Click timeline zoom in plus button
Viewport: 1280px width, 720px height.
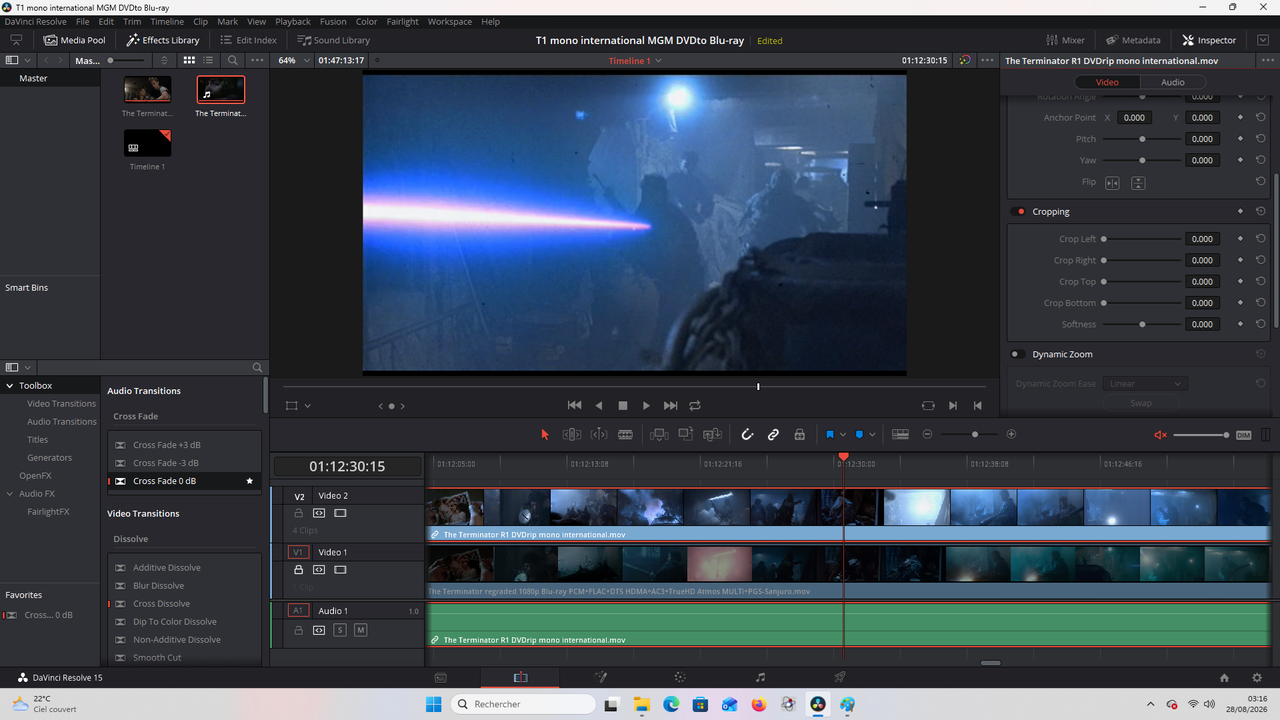(1011, 434)
